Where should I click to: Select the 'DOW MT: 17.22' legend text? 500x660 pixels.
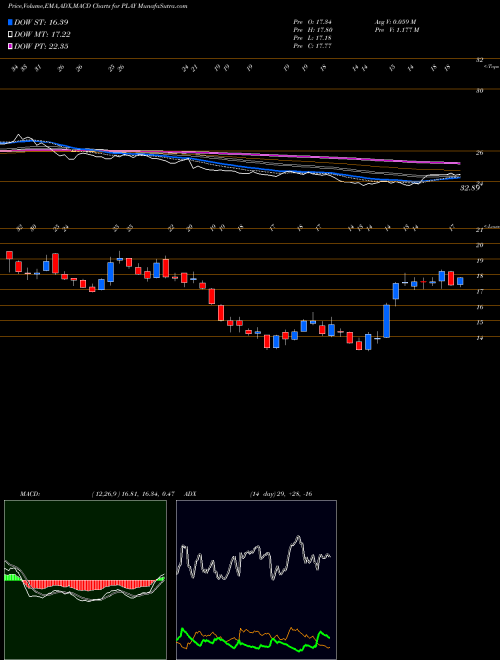tap(42, 35)
